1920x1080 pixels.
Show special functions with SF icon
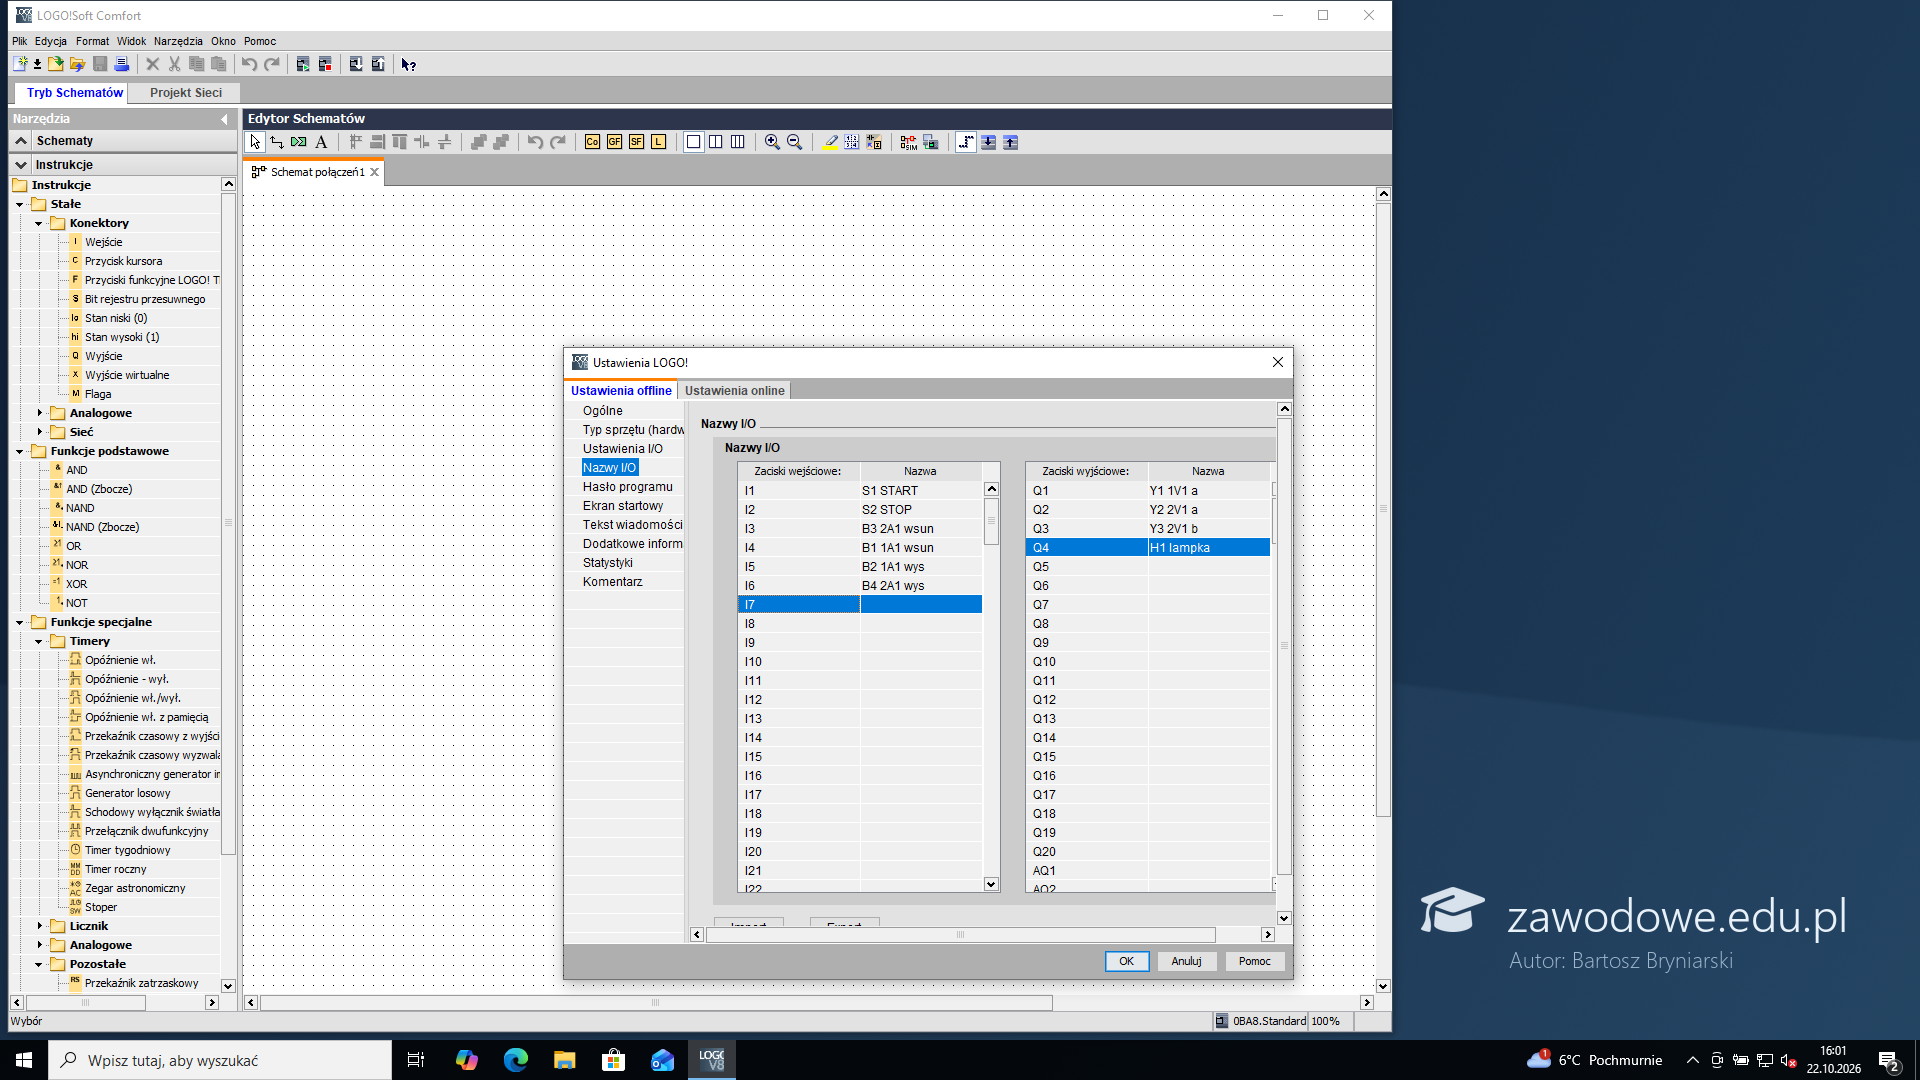pos(636,142)
